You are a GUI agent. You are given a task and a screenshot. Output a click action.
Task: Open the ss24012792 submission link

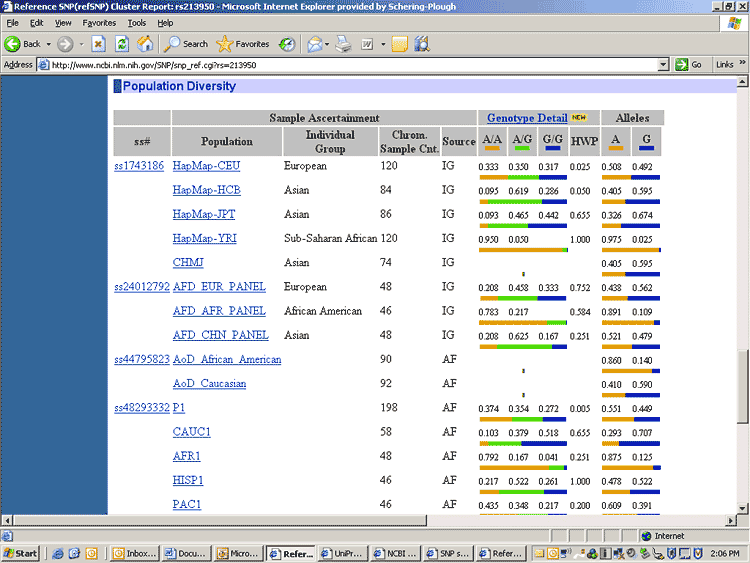[x=142, y=287]
